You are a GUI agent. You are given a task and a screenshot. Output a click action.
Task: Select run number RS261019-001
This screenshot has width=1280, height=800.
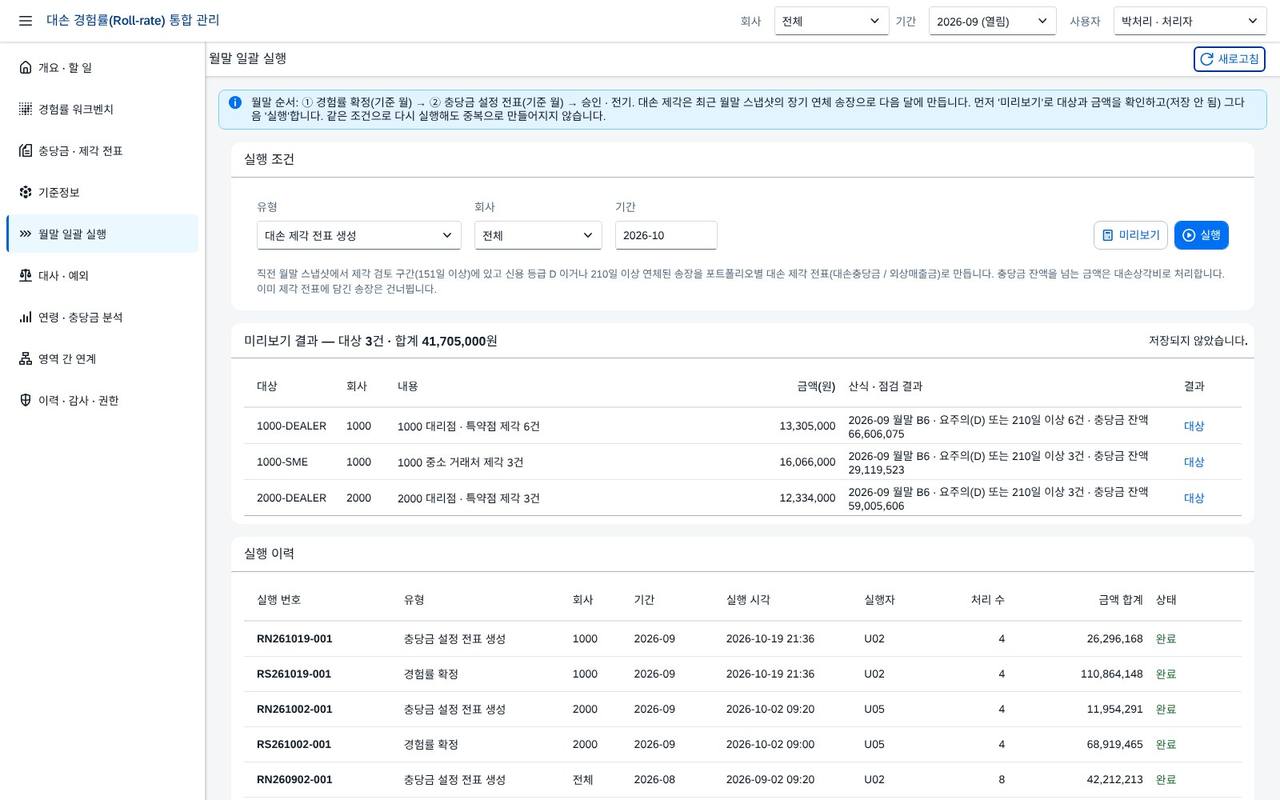coord(294,674)
